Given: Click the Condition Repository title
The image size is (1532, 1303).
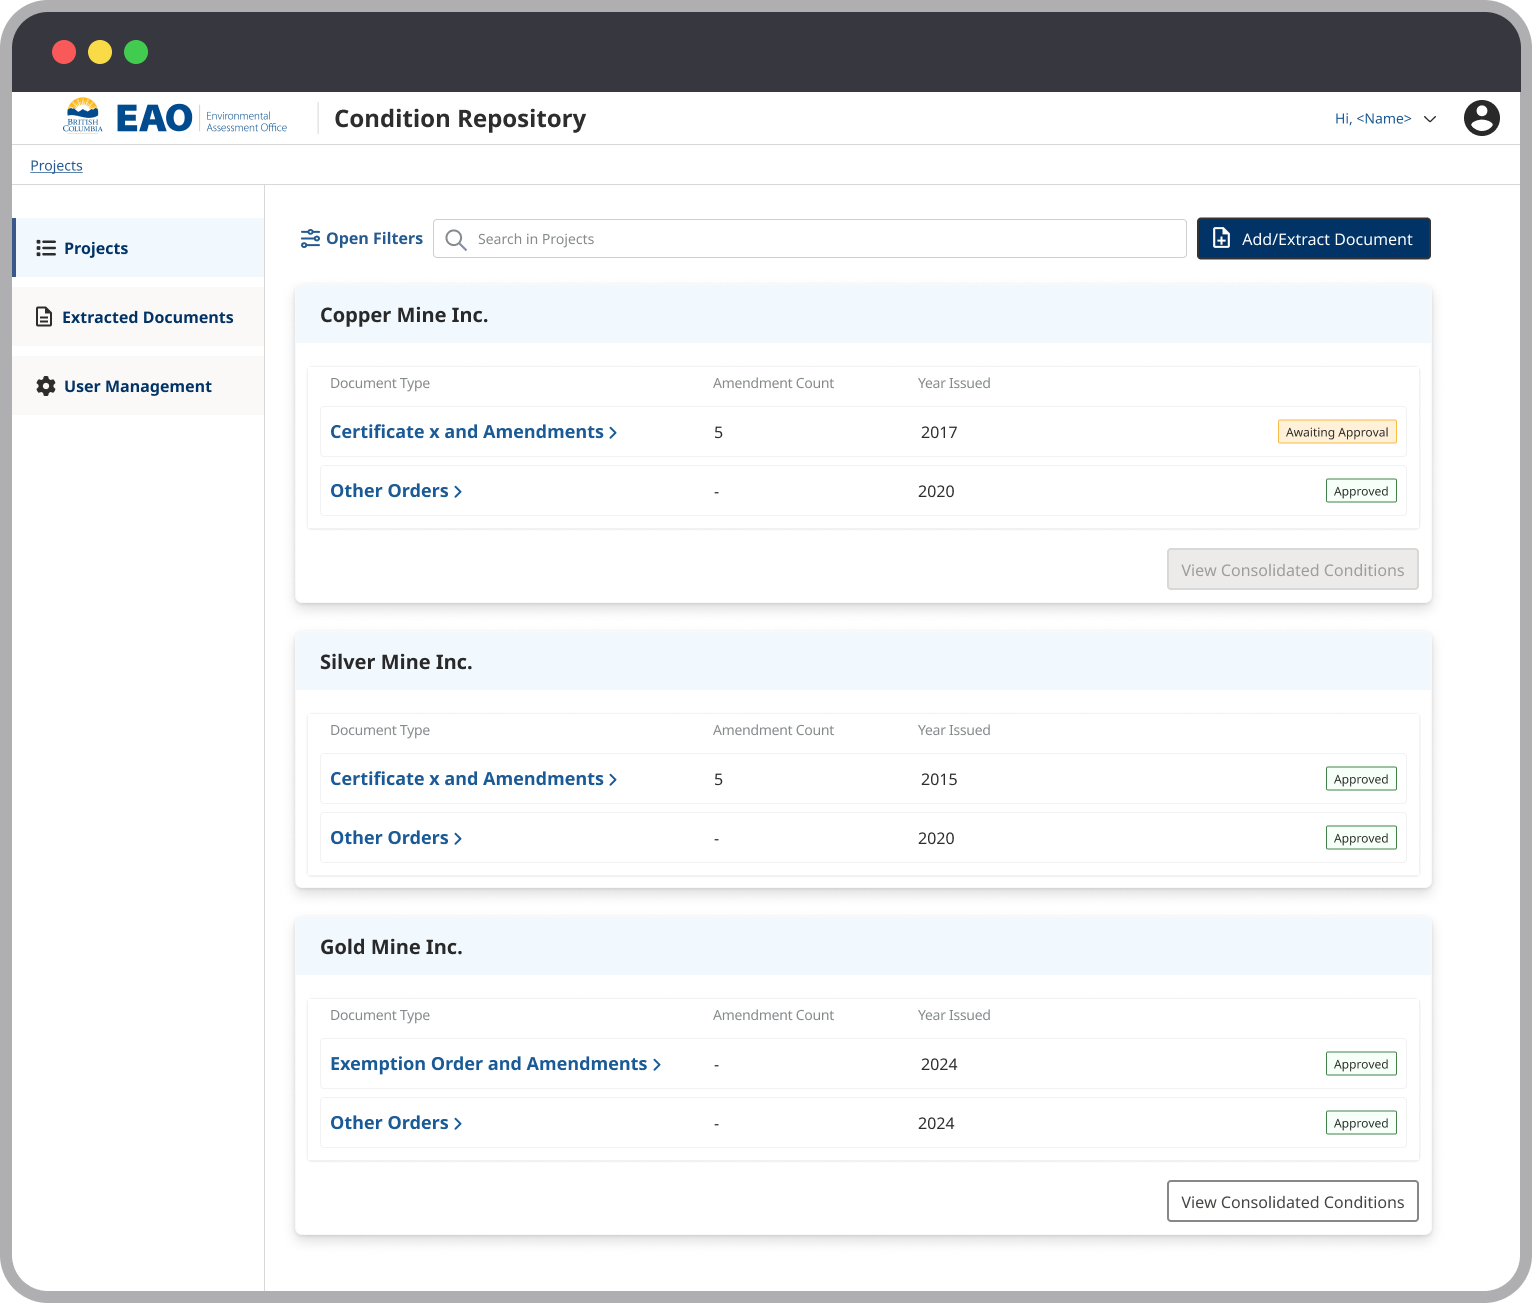Looking at the screenshot, I should pos(460,118).
